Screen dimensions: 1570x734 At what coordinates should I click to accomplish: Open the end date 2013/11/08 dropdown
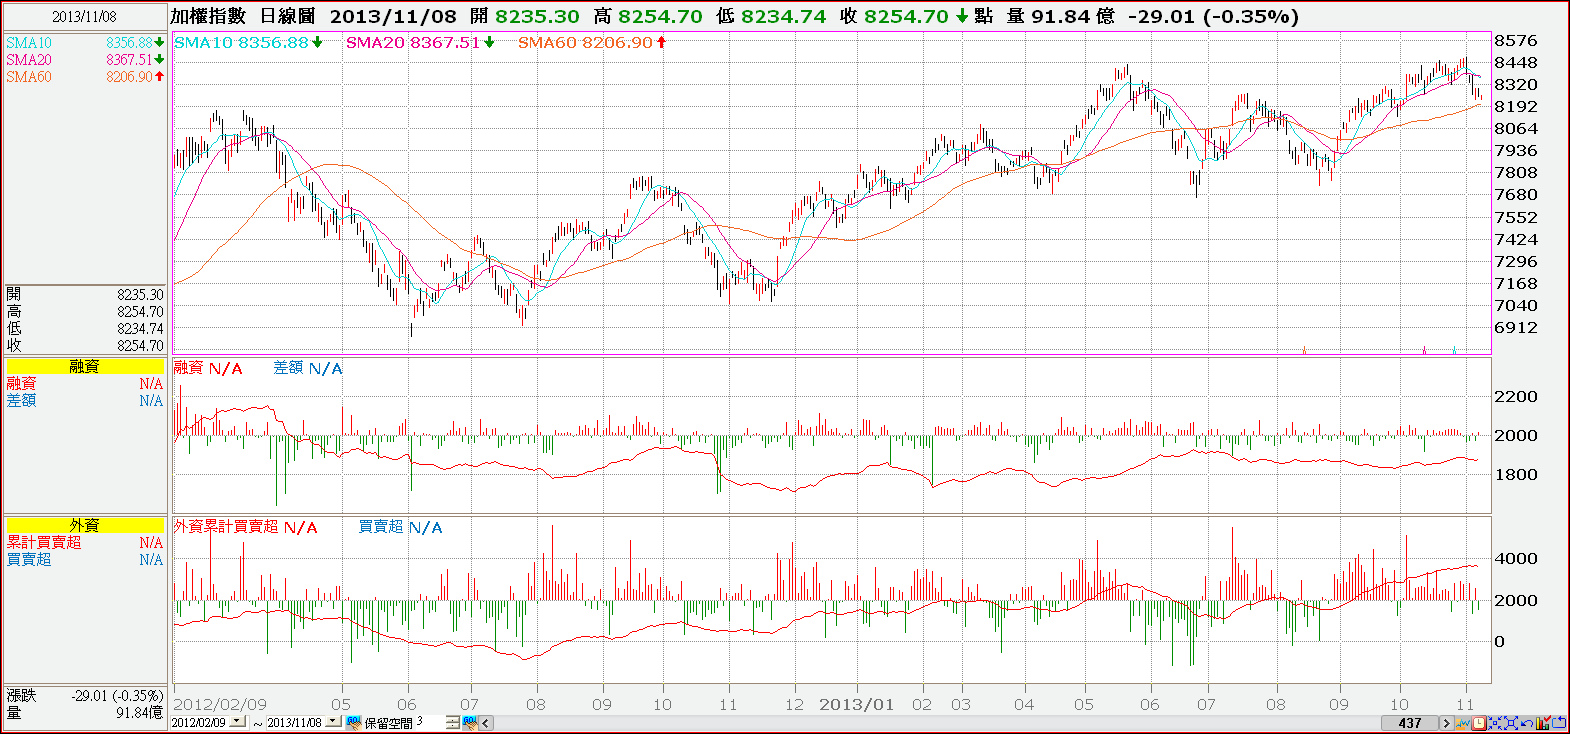point(335,721)
